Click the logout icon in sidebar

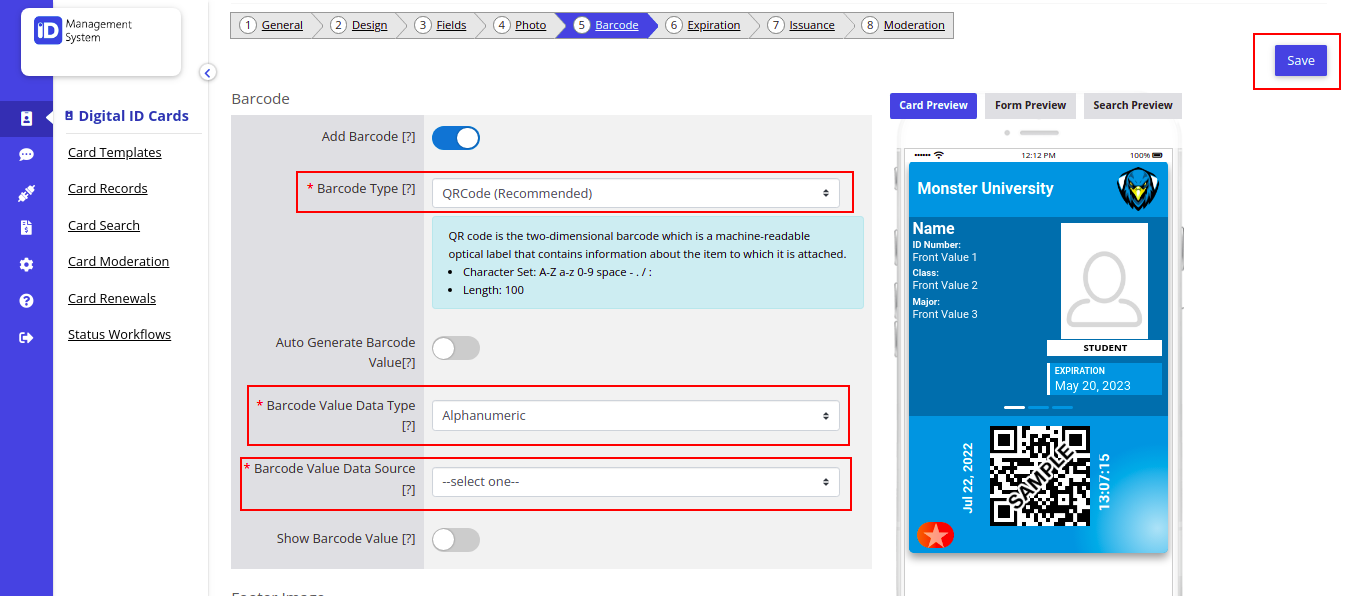tap(26, 338)
